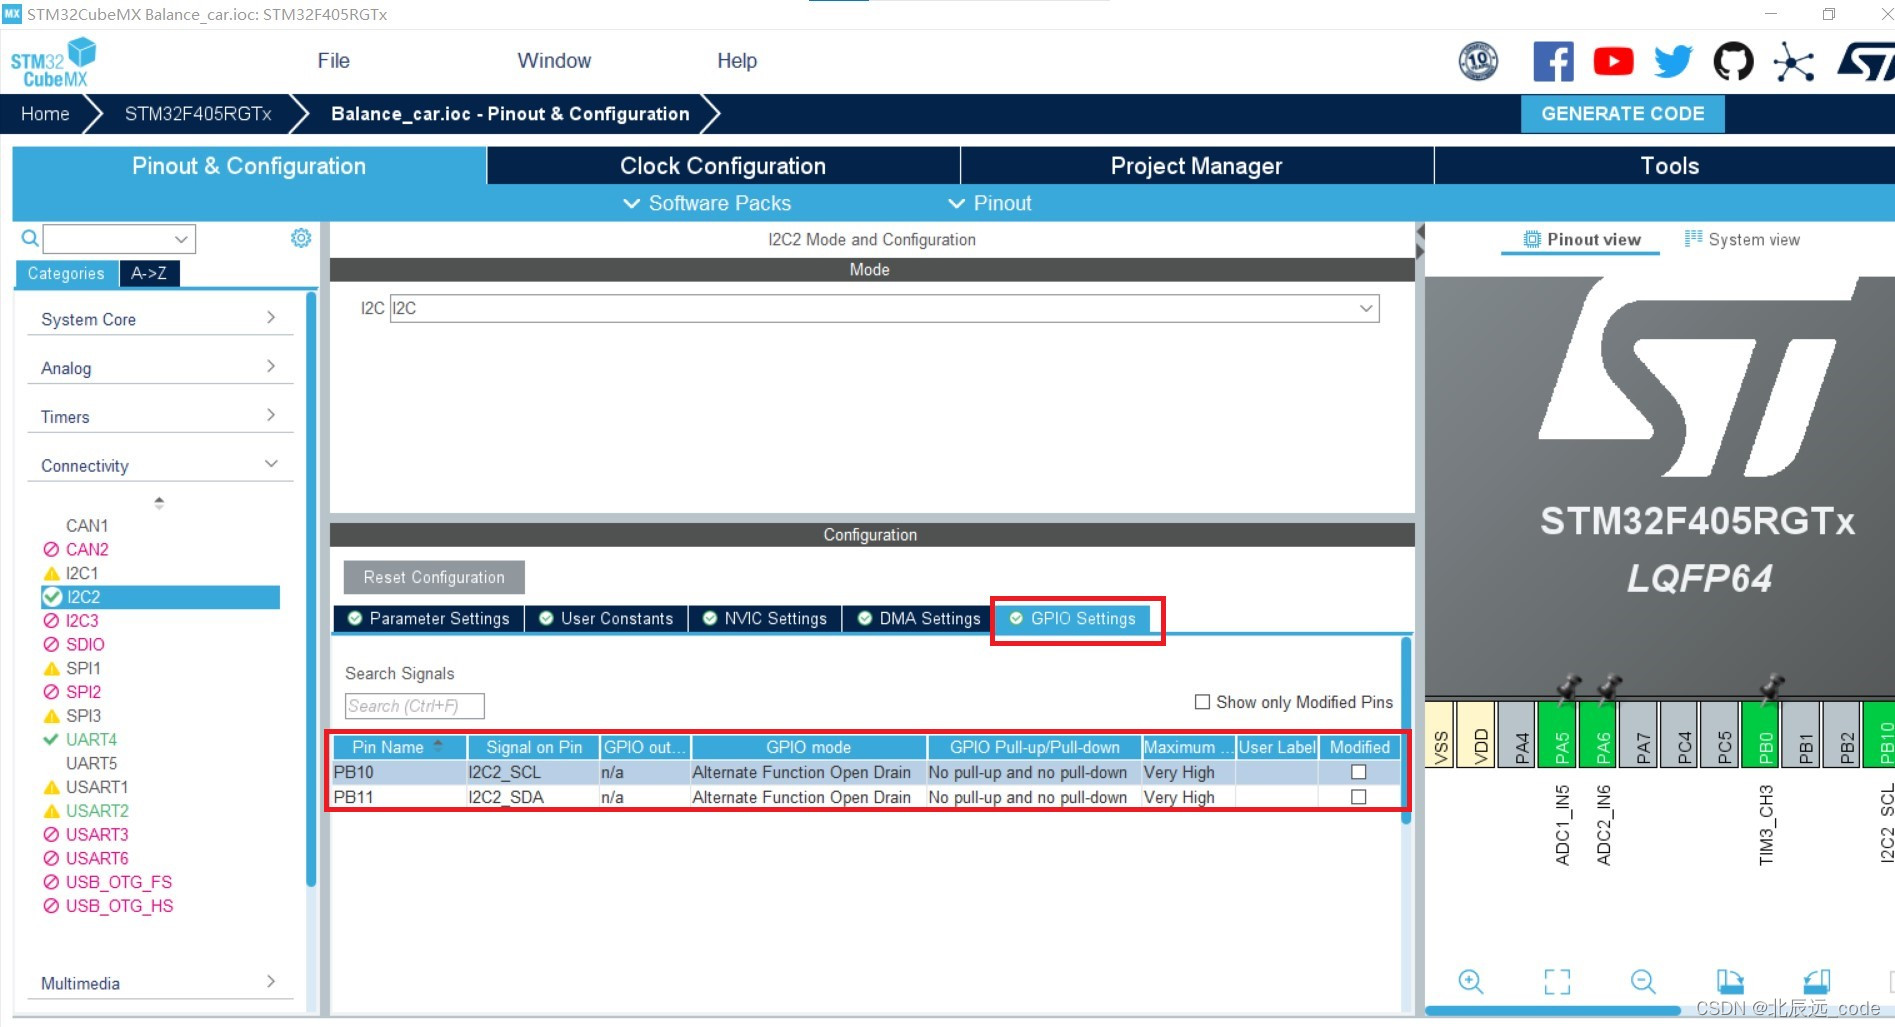Zoom in on the chip pinout
The width and height of the screenshot is (1895, 1027).
[x=1470, y=981]
